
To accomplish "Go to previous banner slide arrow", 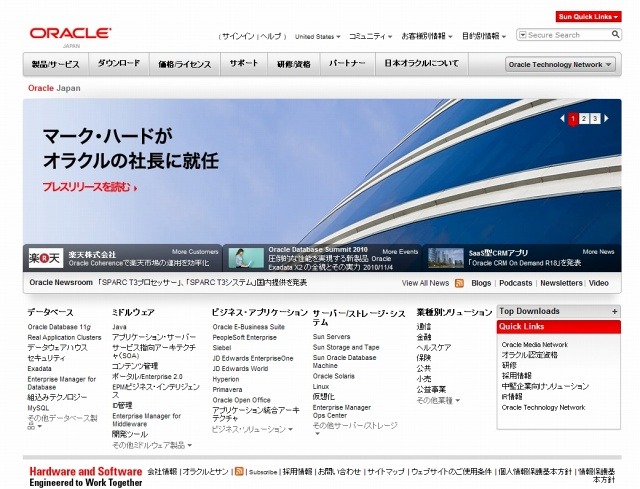I will 562,118.
